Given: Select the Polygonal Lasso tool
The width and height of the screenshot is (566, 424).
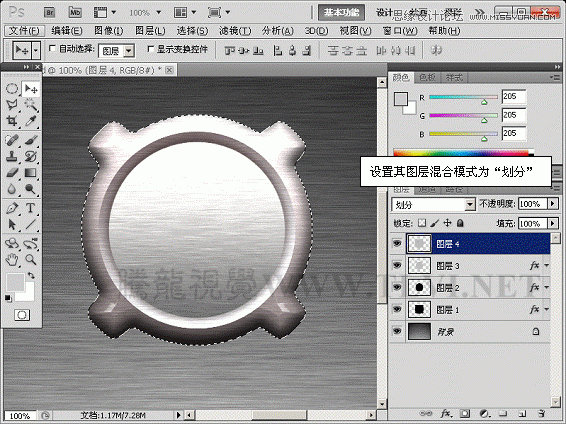Looking at the screenshot, I should (x=12, y=105).
